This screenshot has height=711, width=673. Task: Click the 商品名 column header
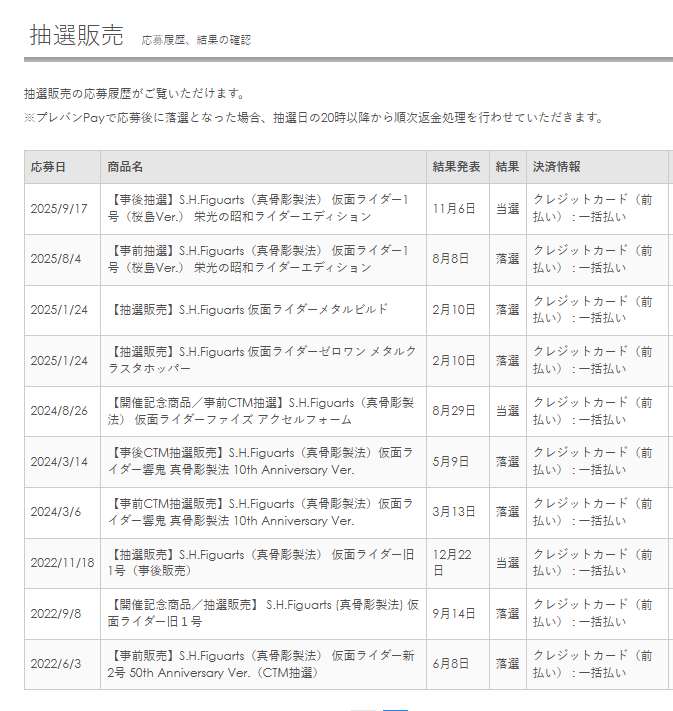pyautogui.click(x=126, y=167)
